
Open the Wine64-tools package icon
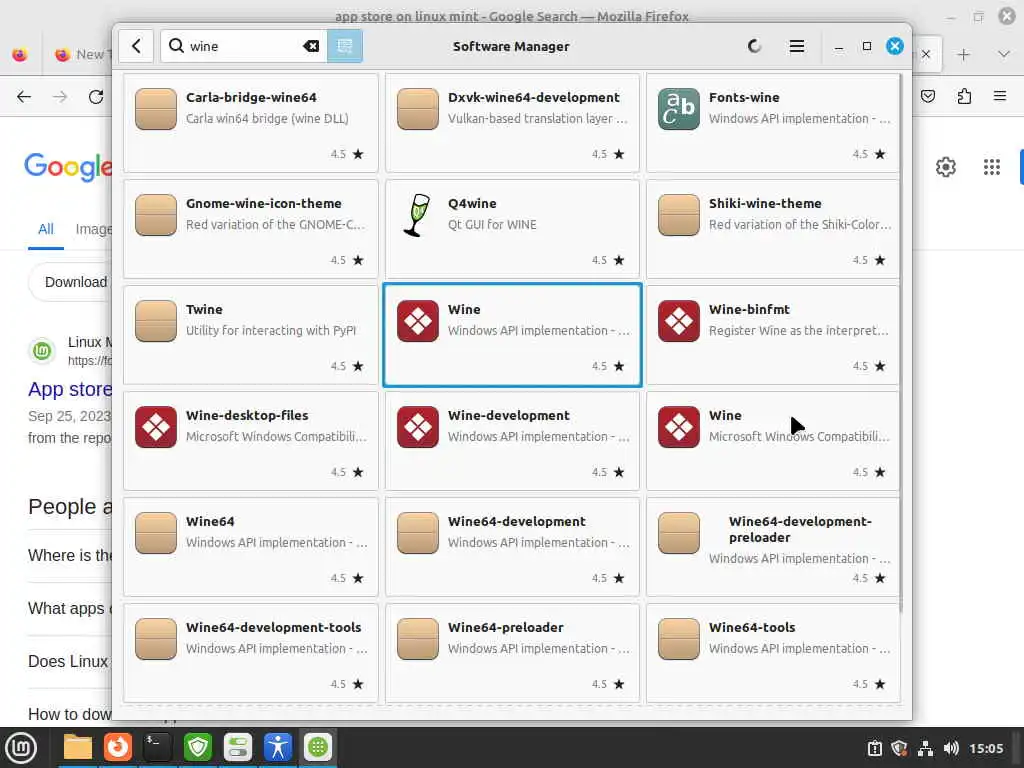679,639
